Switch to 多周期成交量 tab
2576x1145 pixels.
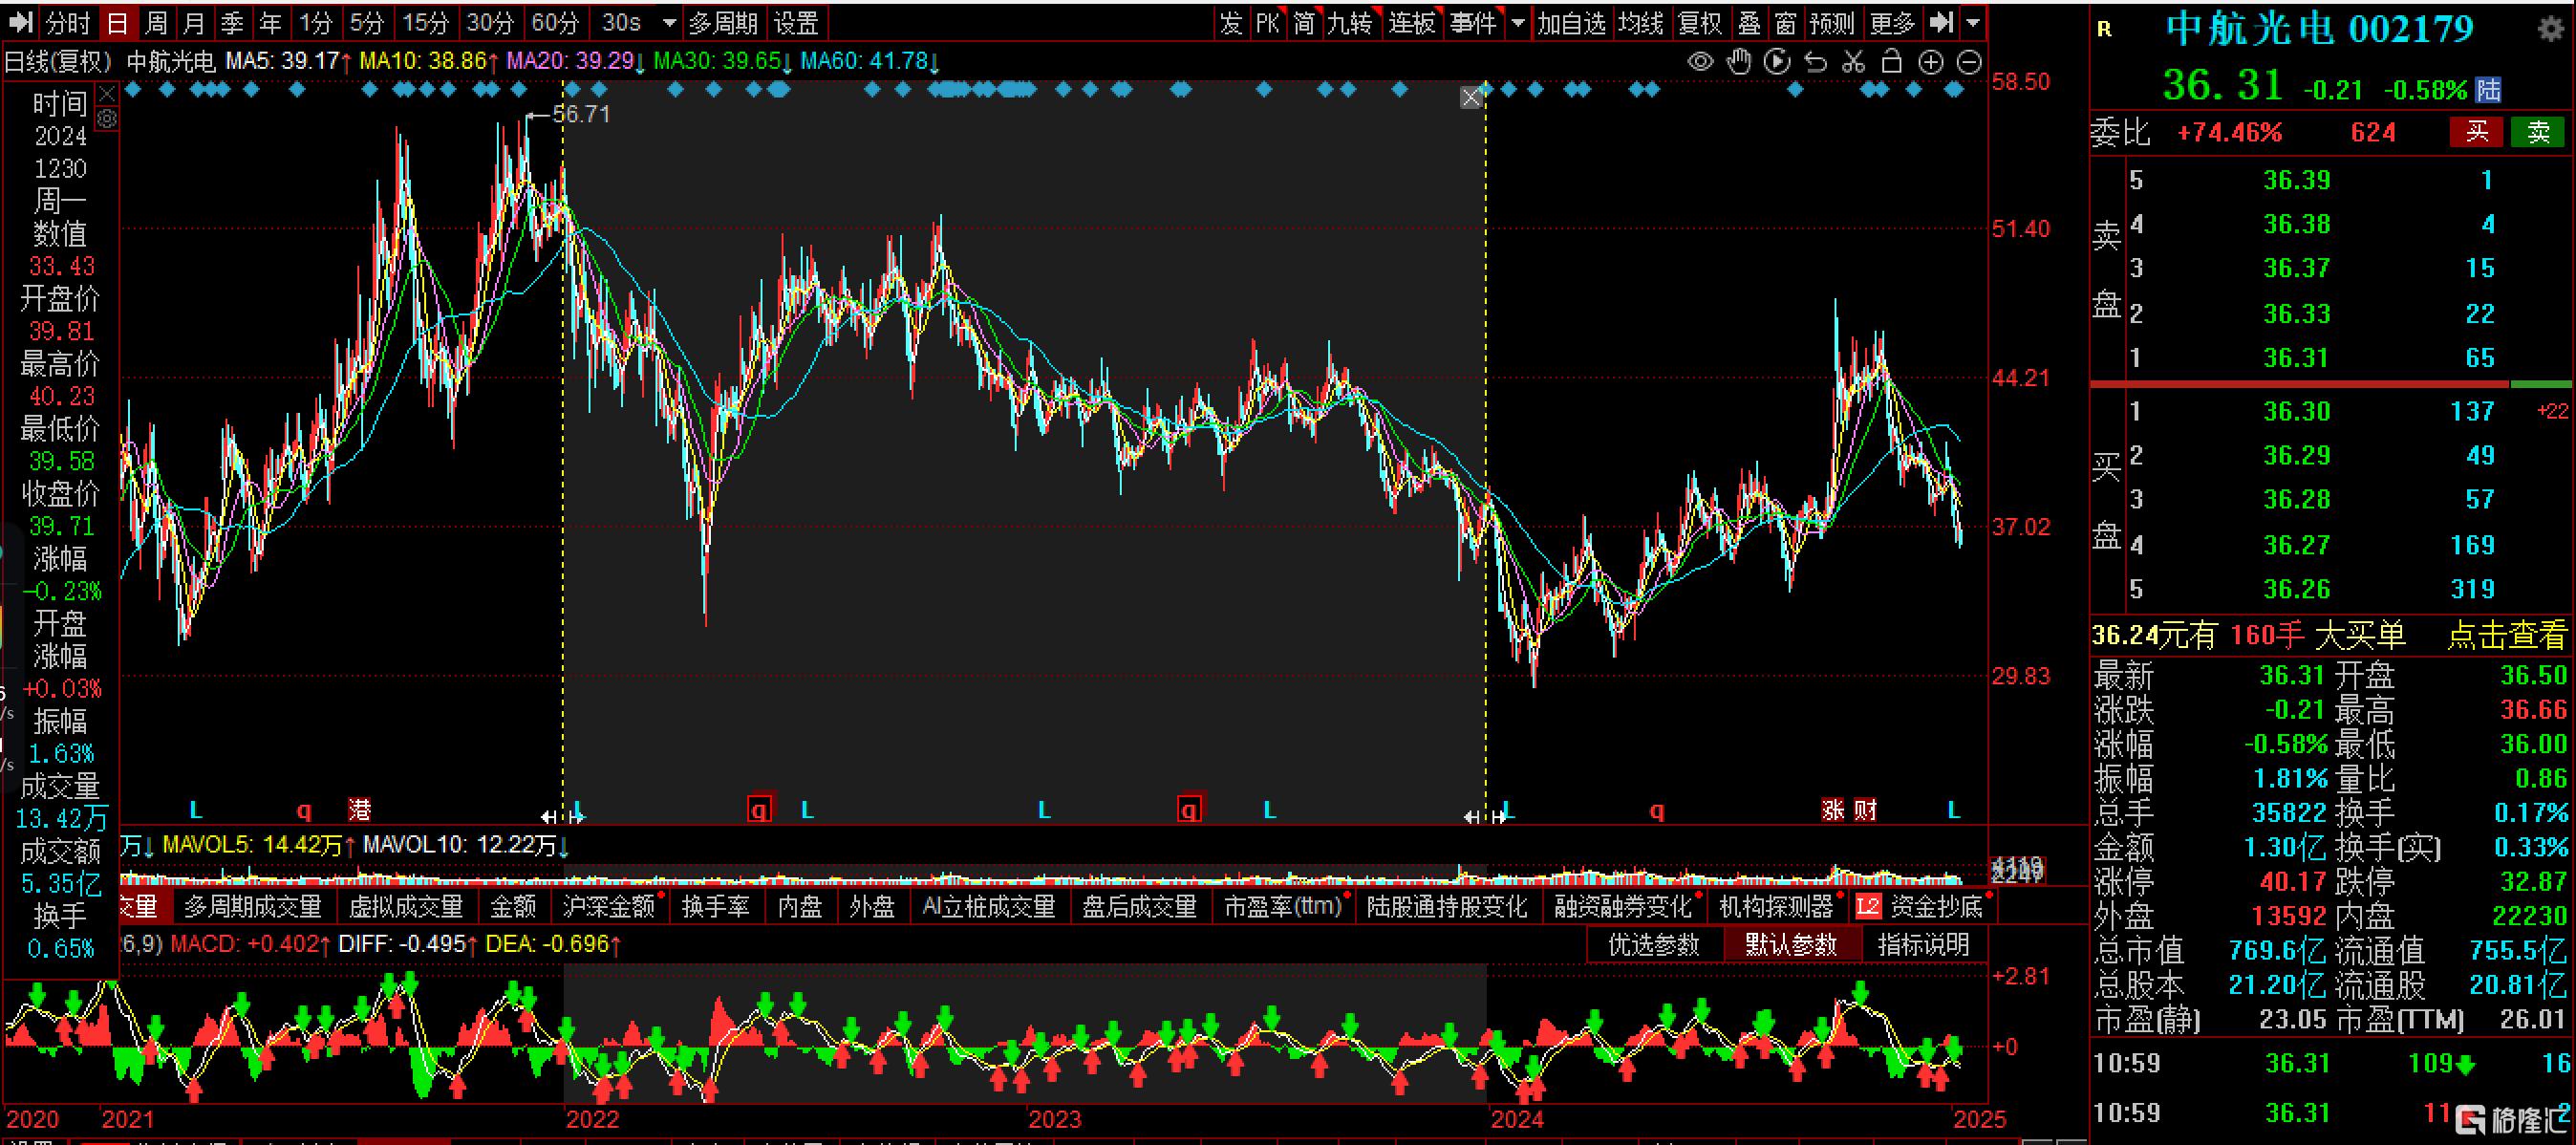pos(253,907)
